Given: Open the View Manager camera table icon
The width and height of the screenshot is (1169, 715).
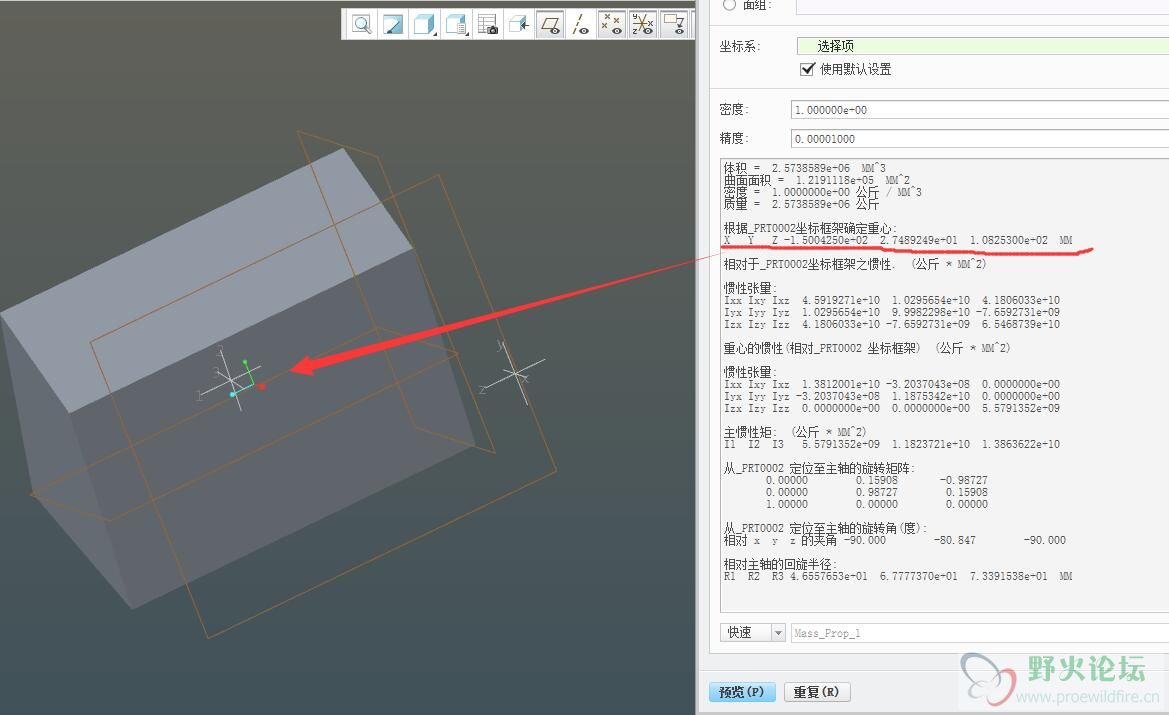Looking at the screenshot, I should [x=488, y=25].
